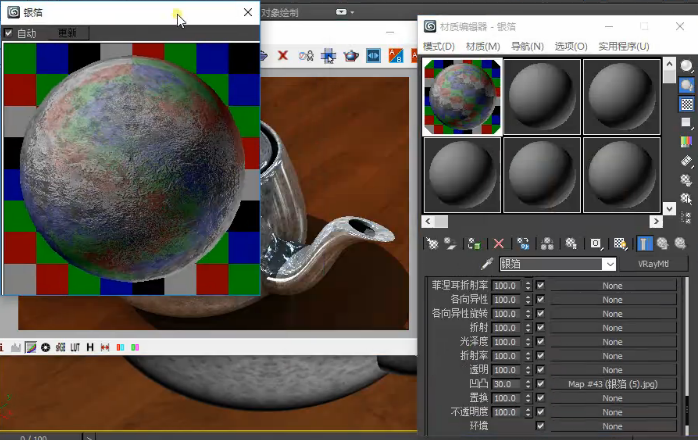
Task: Toggle sRGB icon in VFB toolbar
Action: 60,347
